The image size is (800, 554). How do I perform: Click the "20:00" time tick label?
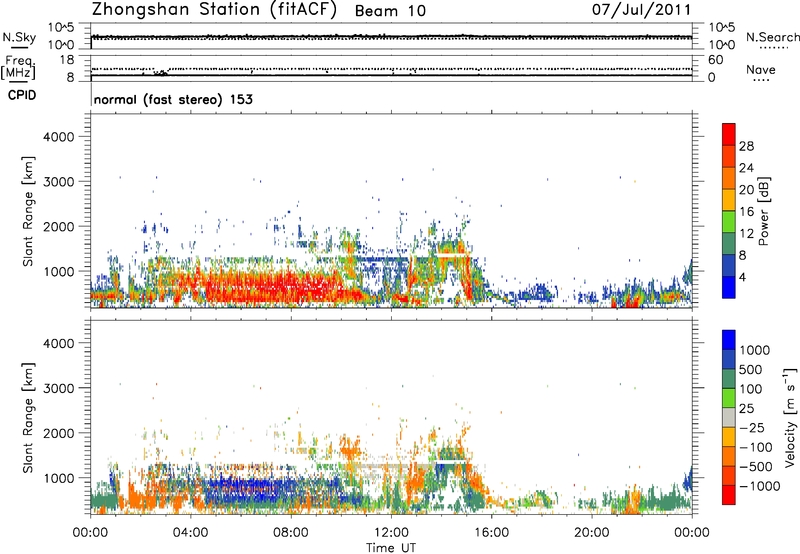591,533
